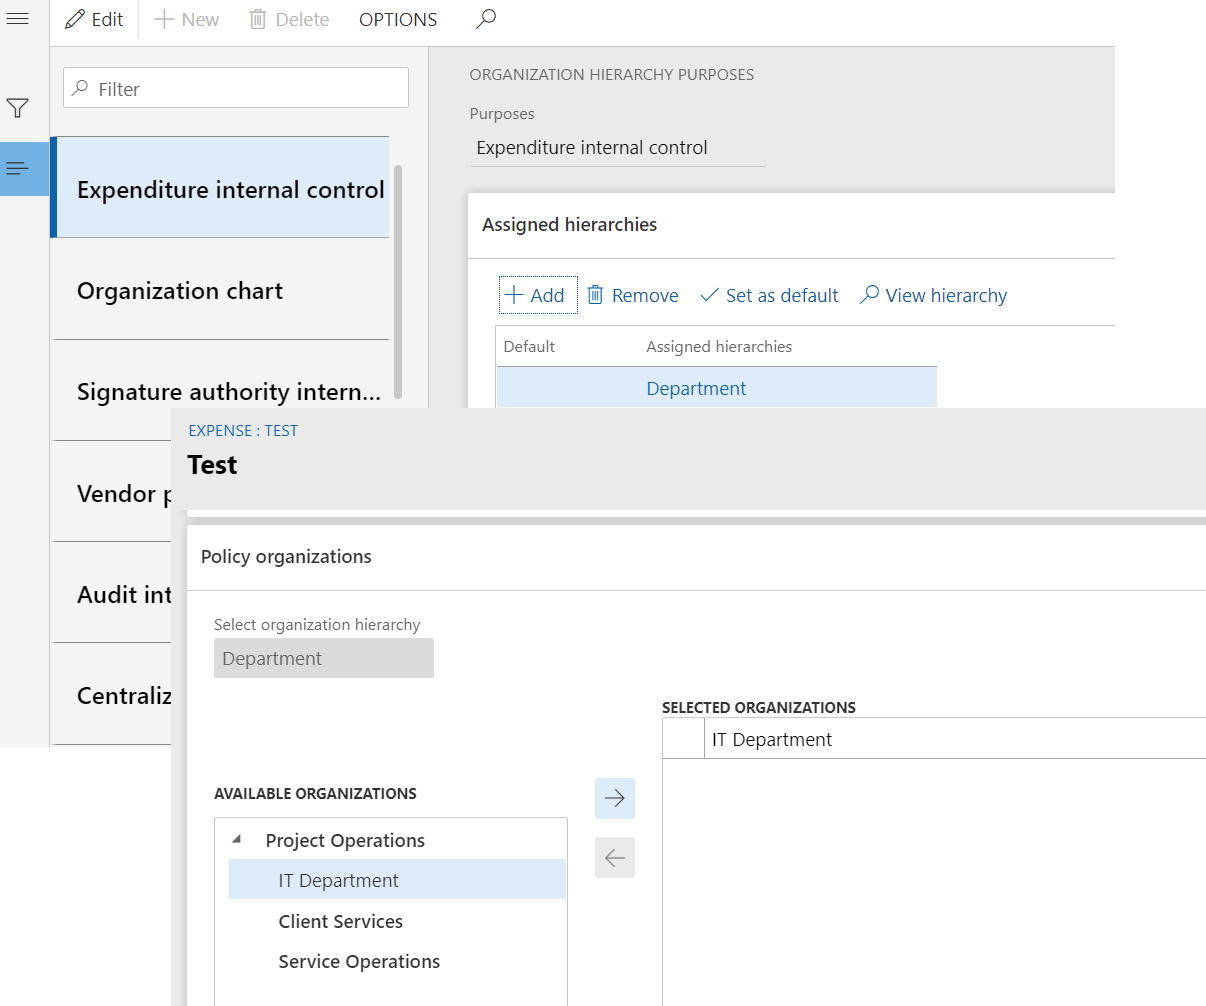
Task: Collapse the Project Operations tree node
Action: [x=237, y=839]
